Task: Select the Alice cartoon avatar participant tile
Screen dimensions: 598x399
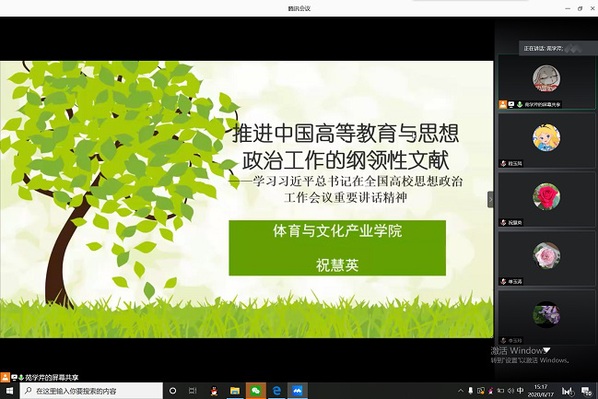Action: tap(546, 140)
